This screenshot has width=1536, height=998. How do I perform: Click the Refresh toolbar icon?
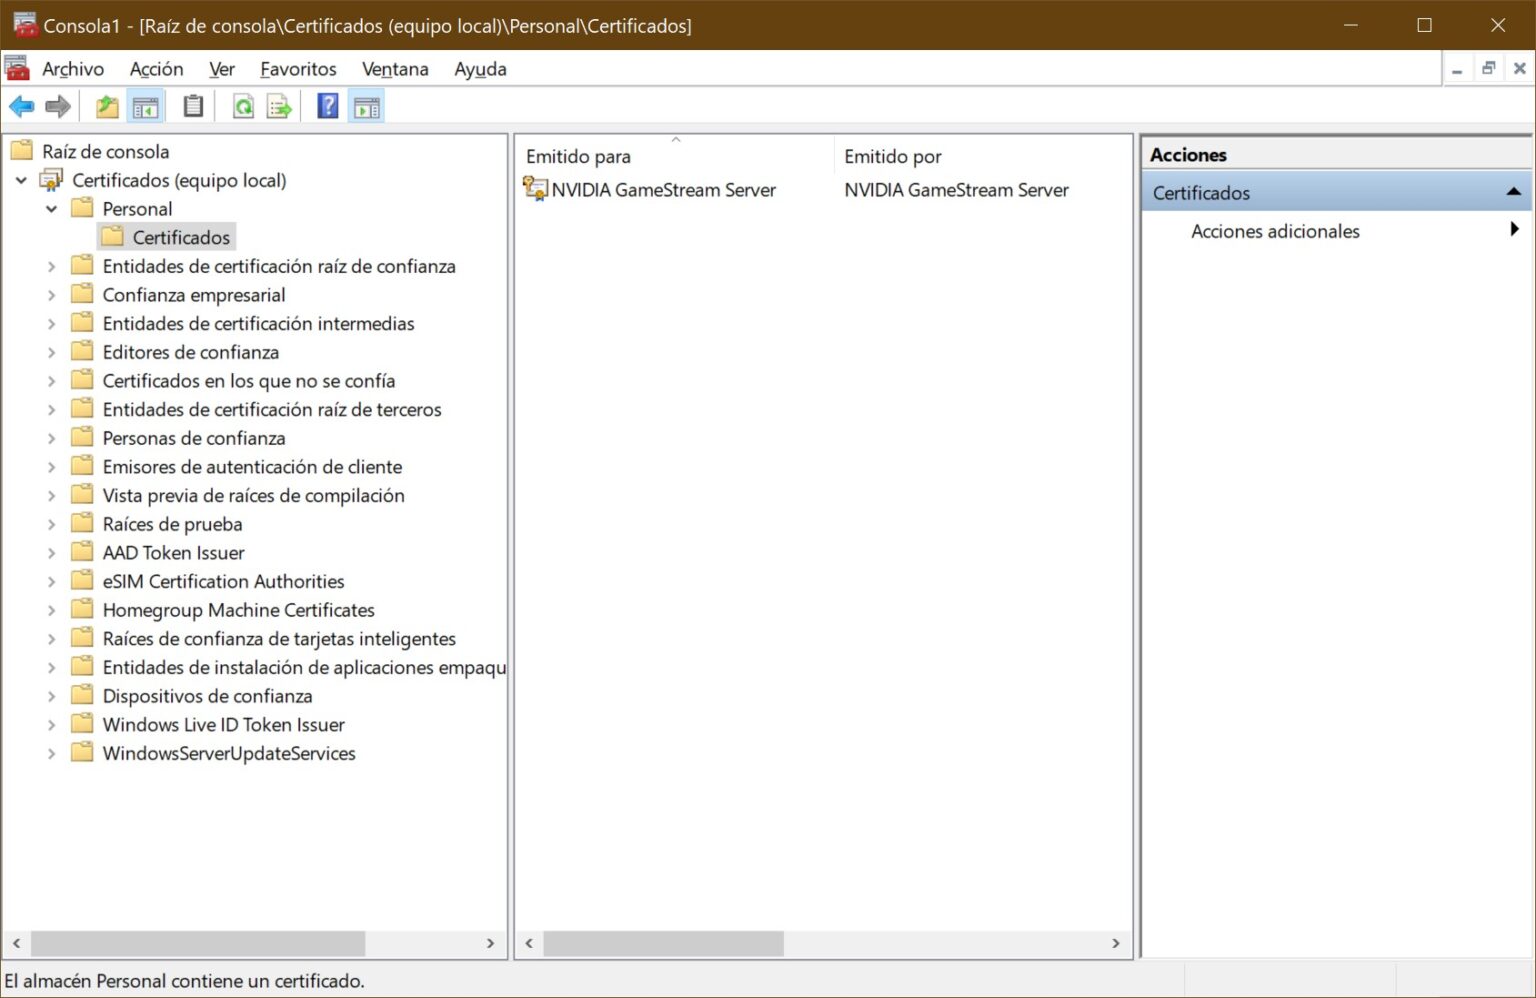click(243, 106)
